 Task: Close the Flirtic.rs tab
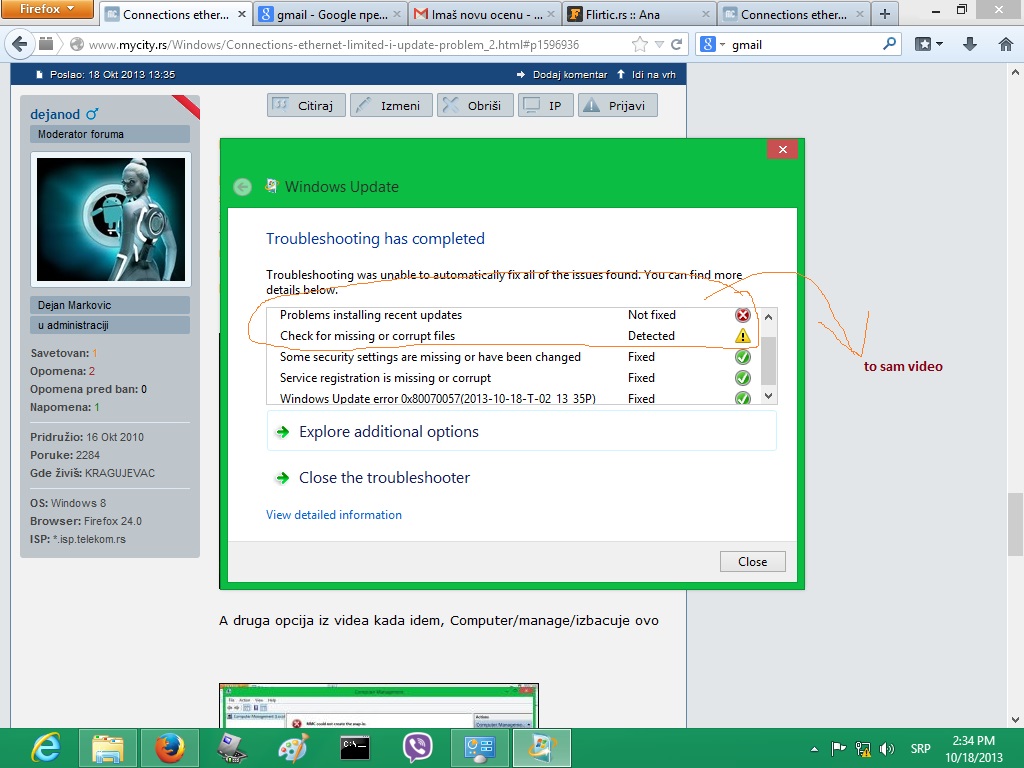coord(705,14)
